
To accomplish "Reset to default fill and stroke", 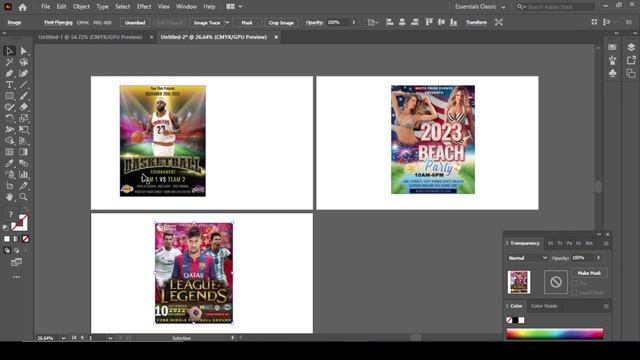I will point(5,227).
